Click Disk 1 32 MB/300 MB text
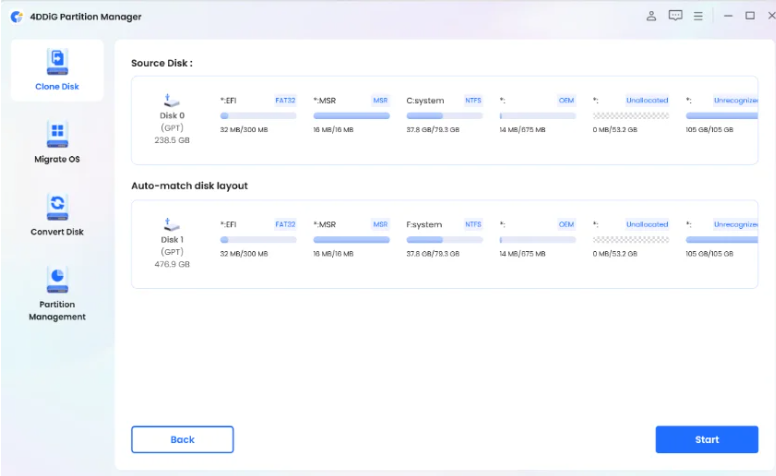 tap(244, 254)
